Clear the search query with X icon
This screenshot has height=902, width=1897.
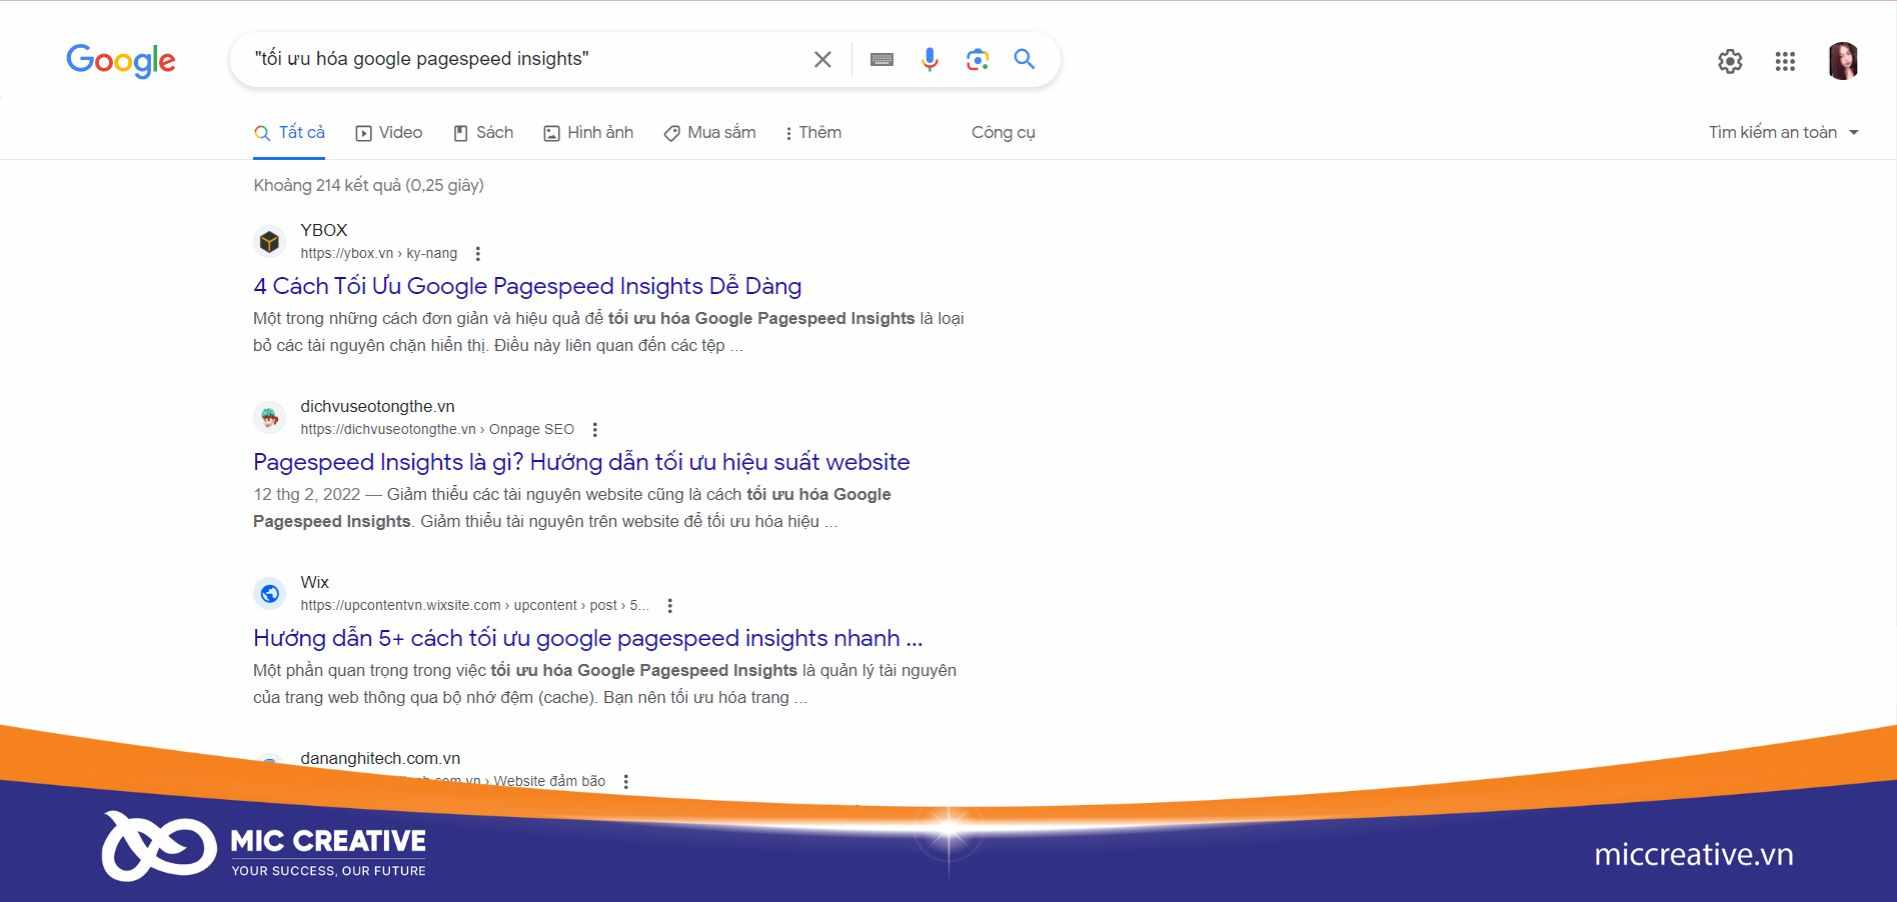pyautogui.click(x=822, y=59)
